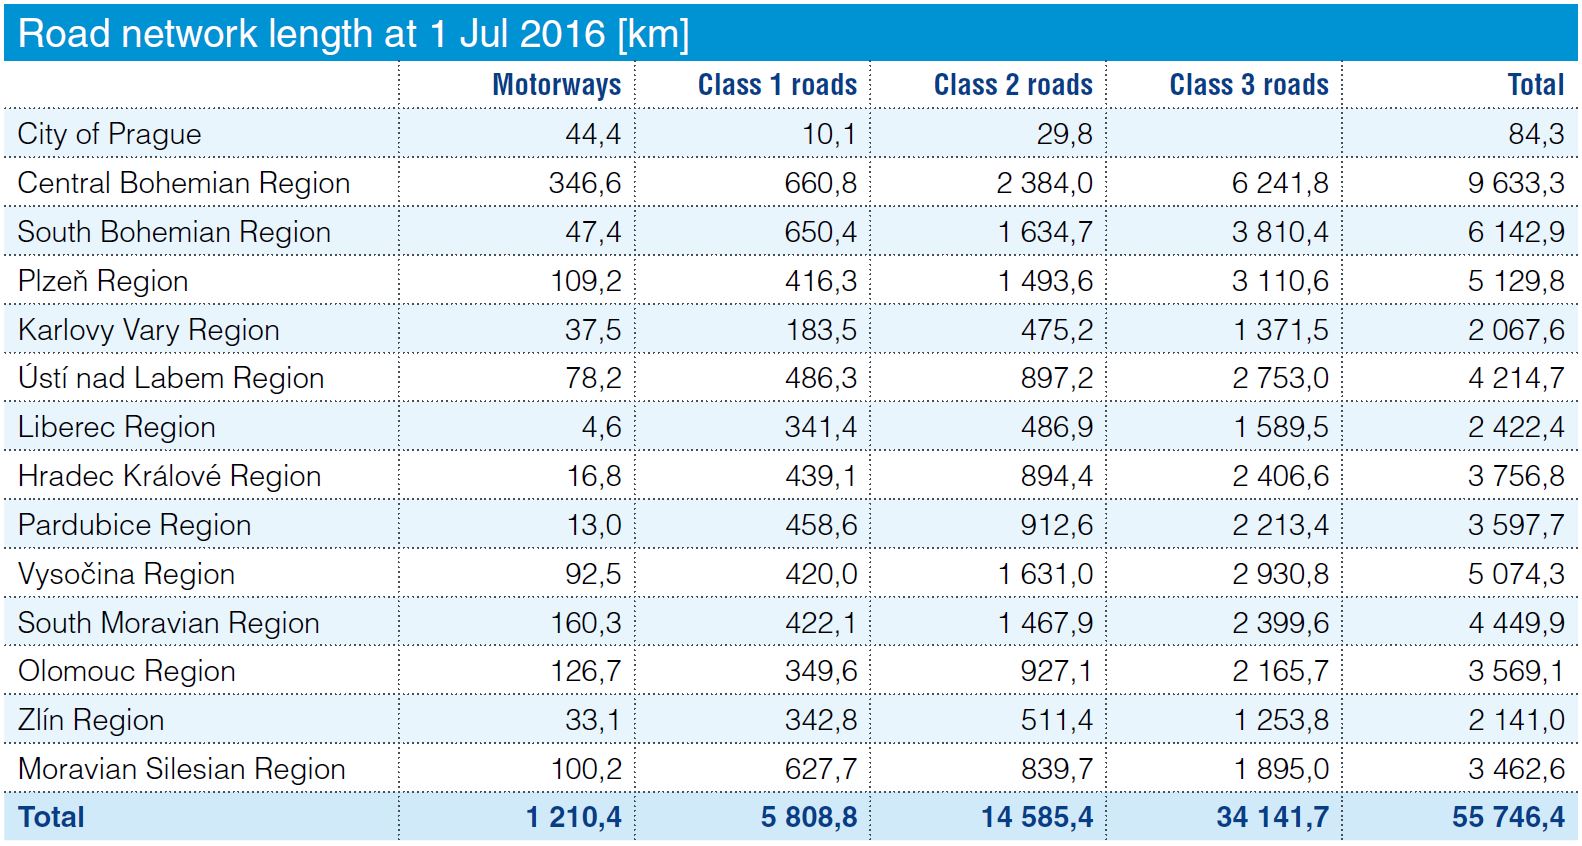This screenshot has width=1582, height=846.
Task: Select South Moravian motorways value 160,3
Action: pyautogui.click(x=586, y=623)
